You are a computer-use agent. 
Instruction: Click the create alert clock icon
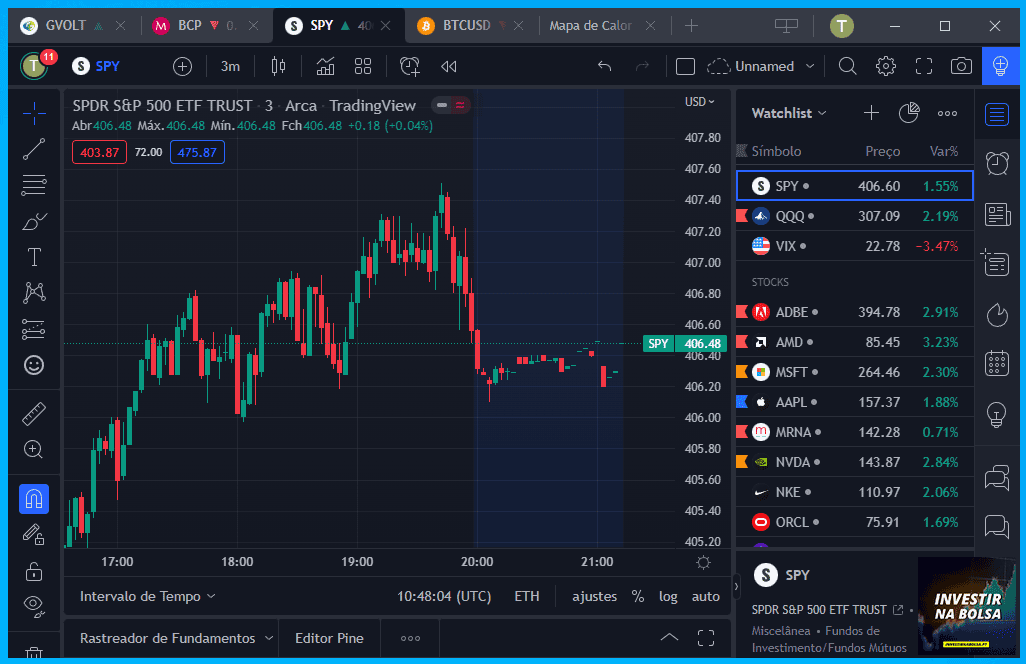410,66
